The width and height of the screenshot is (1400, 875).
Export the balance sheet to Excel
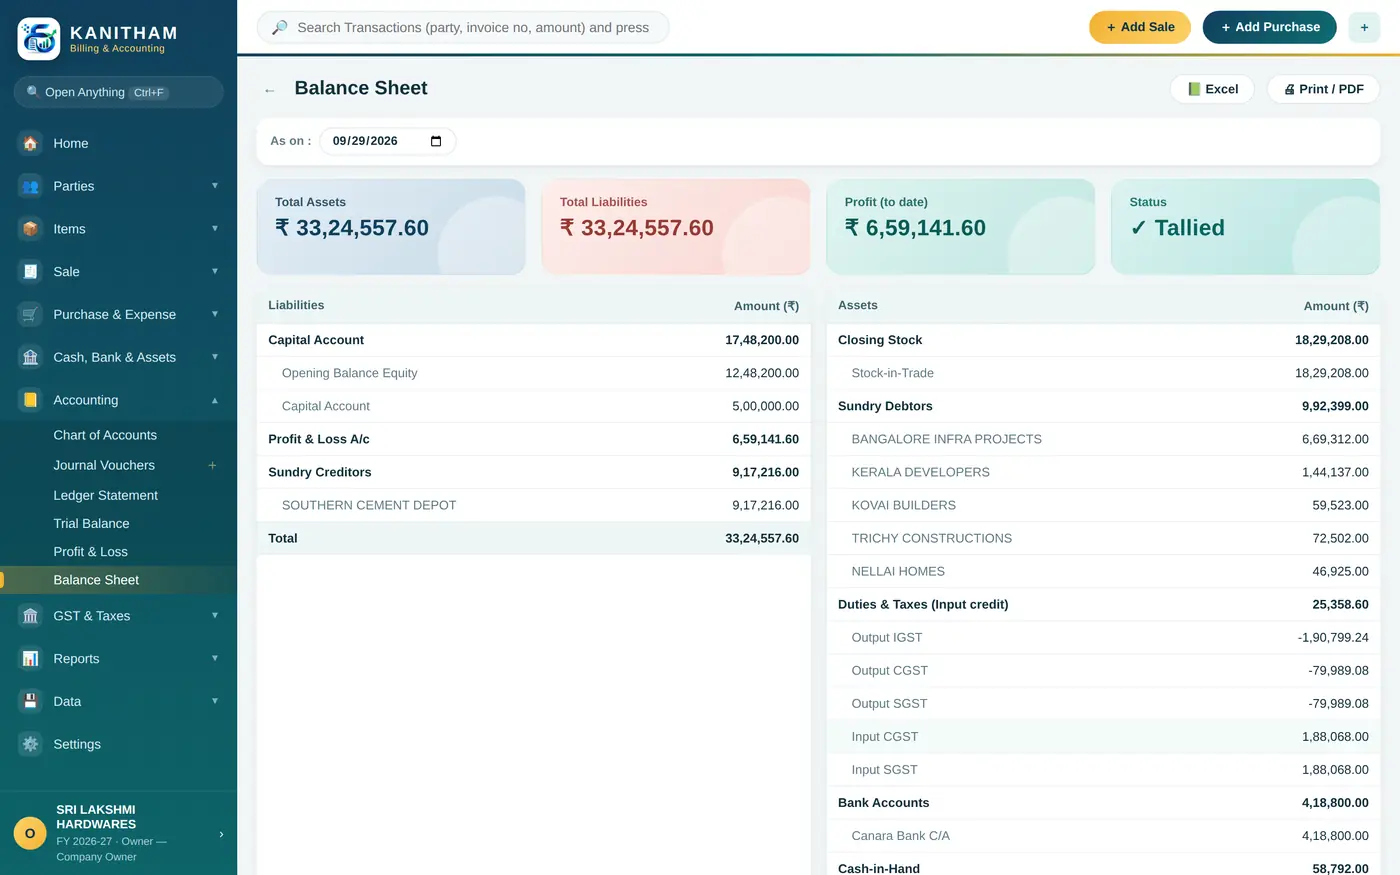tap(1212, 89)
